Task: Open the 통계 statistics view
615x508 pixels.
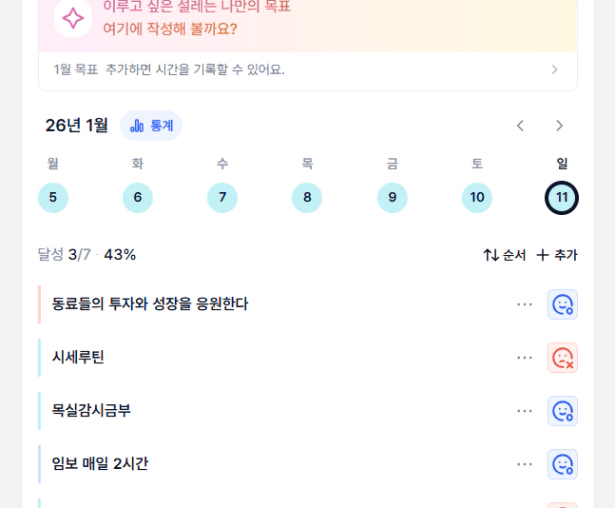Action: [151, 125]
